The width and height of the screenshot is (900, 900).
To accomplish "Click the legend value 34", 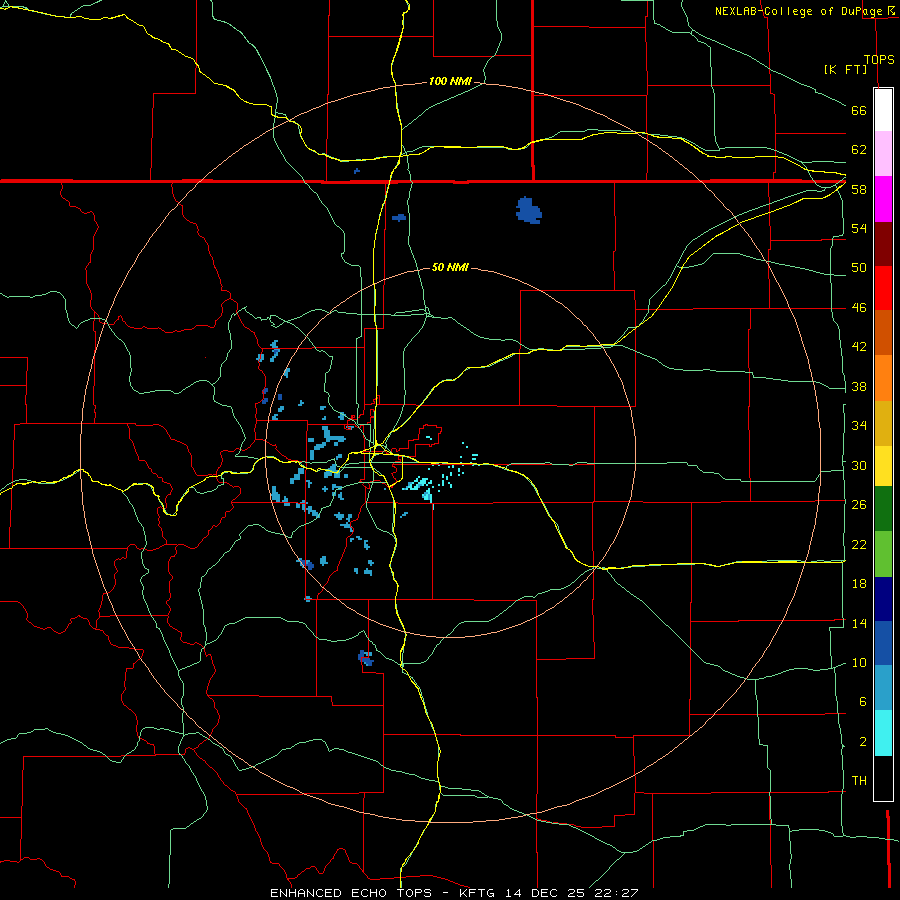I will tap(859, 426).
